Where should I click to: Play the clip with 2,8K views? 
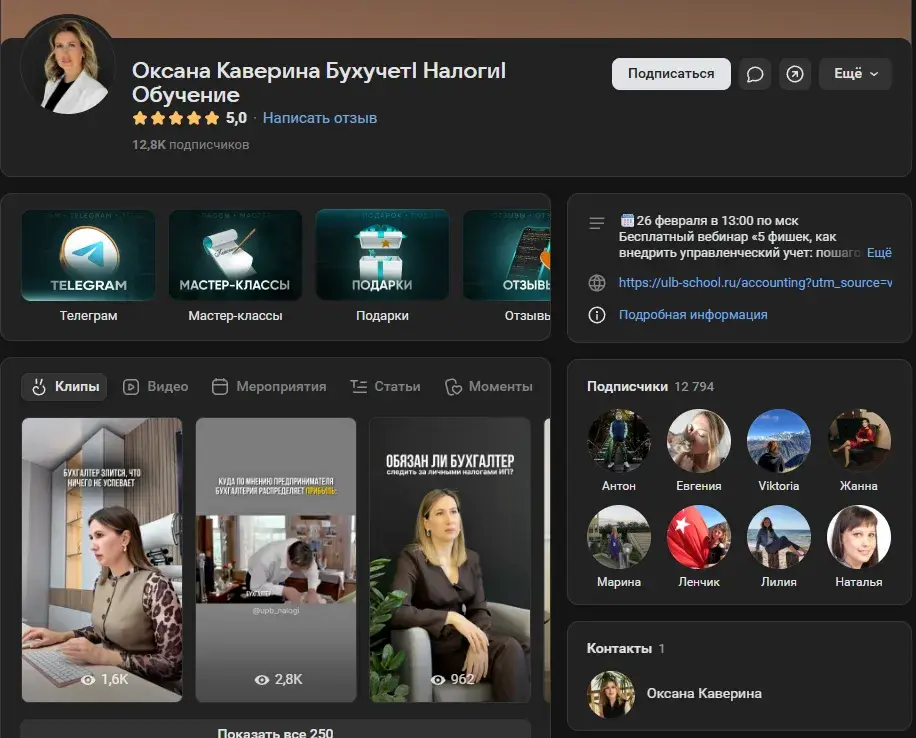pos(276,560)
